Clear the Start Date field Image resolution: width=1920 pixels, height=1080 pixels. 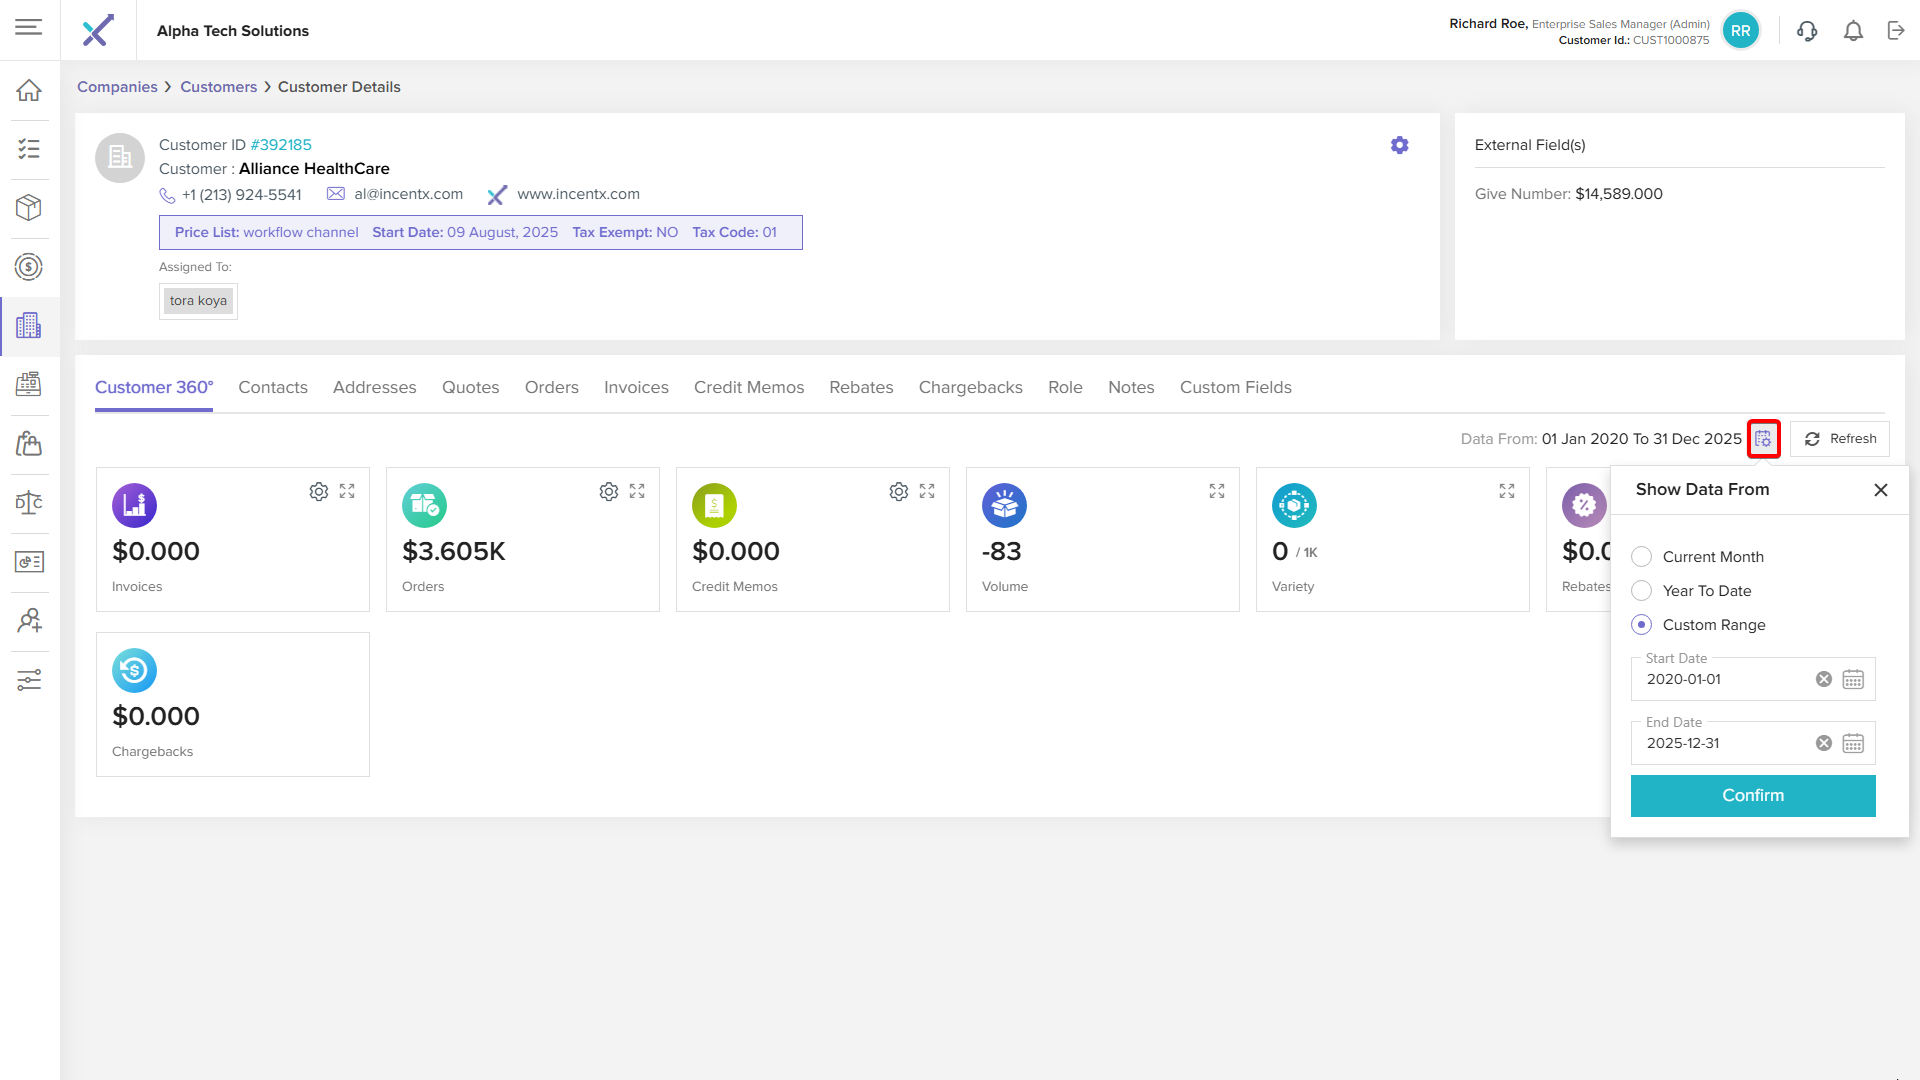1823,680
